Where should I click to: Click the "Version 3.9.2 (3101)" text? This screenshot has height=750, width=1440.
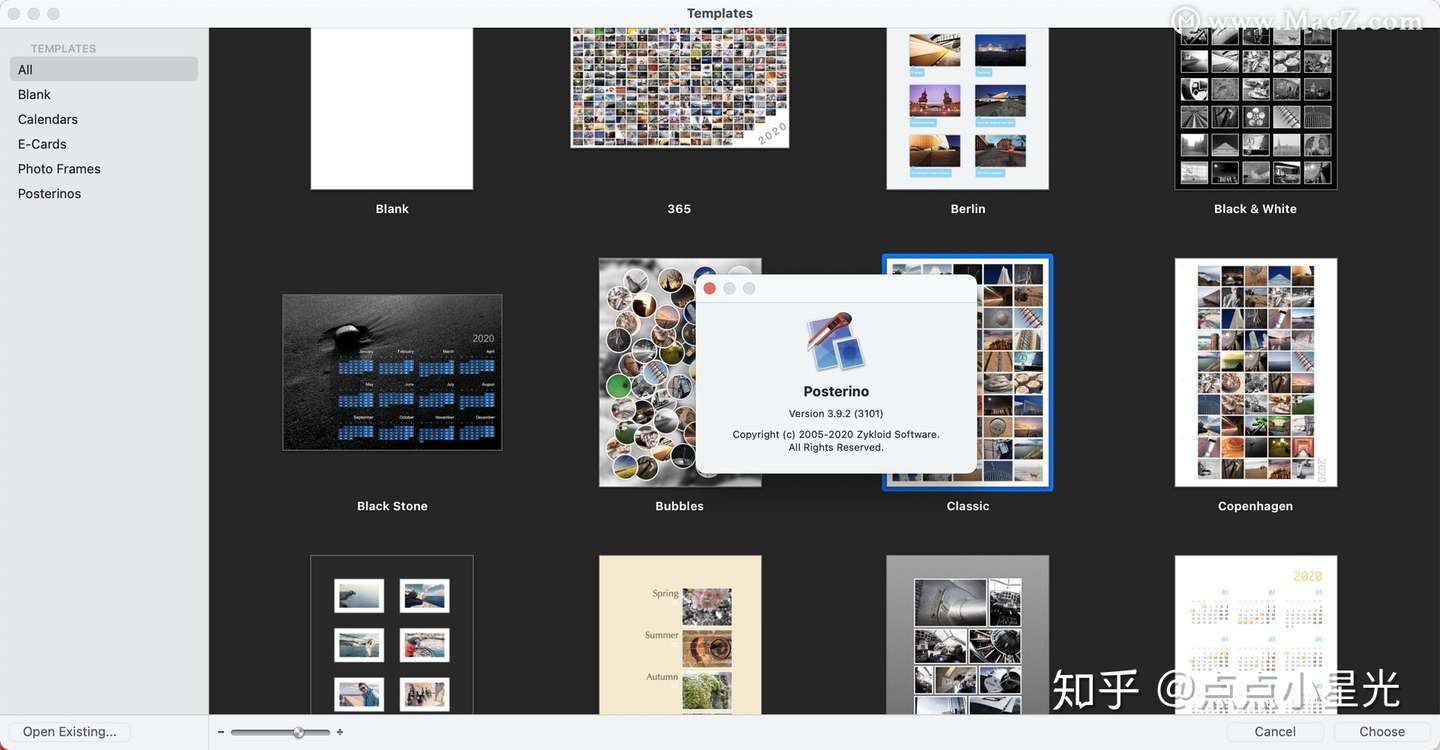[x=836, y=414]
